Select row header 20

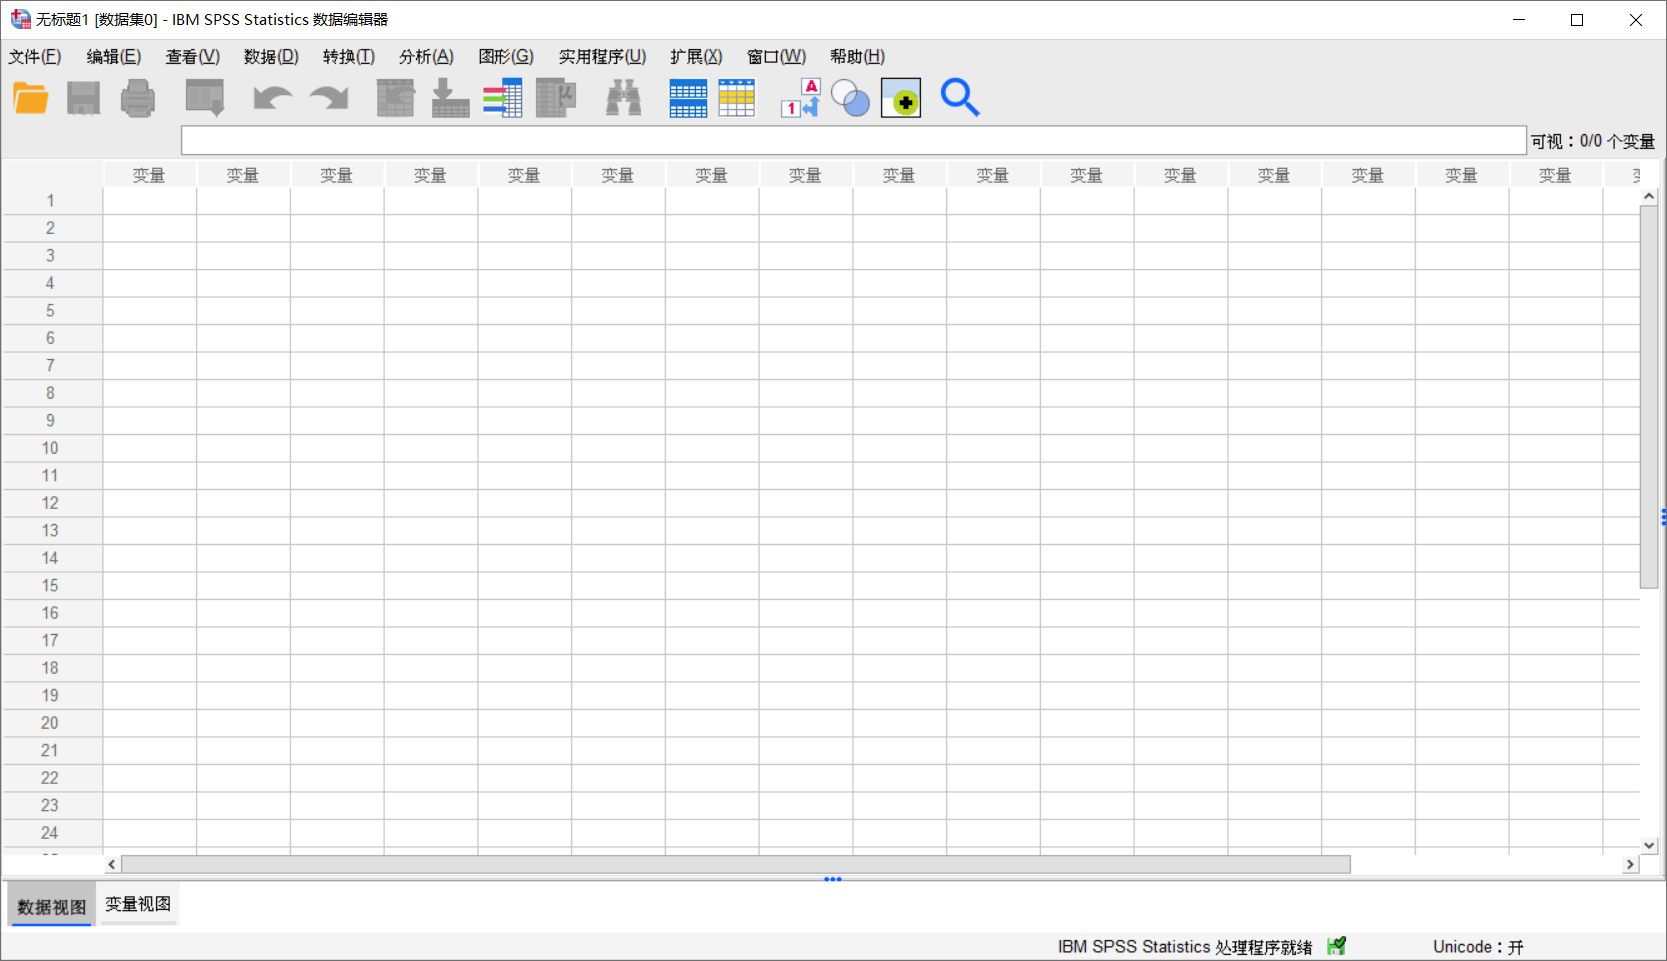pos(51,723)
